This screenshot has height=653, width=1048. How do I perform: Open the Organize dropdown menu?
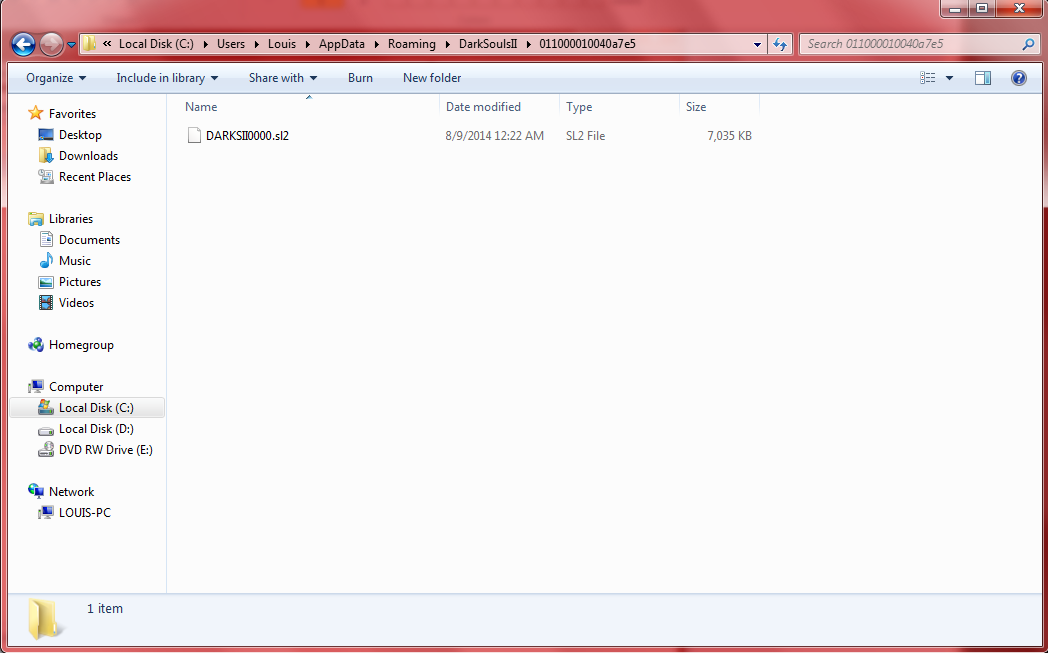(x=56, y=78)
